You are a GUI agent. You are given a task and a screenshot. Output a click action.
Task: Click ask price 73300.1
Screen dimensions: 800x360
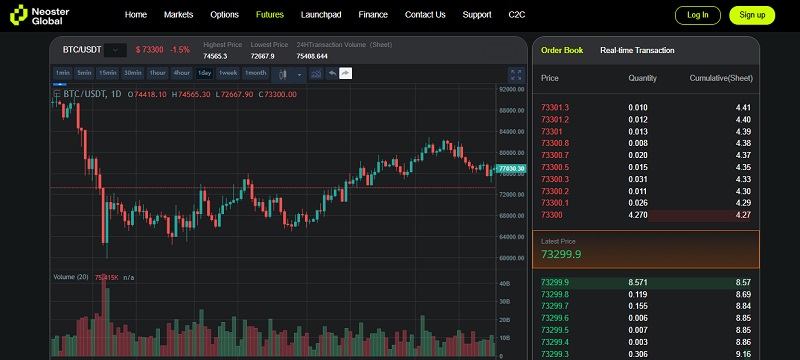[x=555, y=203]
